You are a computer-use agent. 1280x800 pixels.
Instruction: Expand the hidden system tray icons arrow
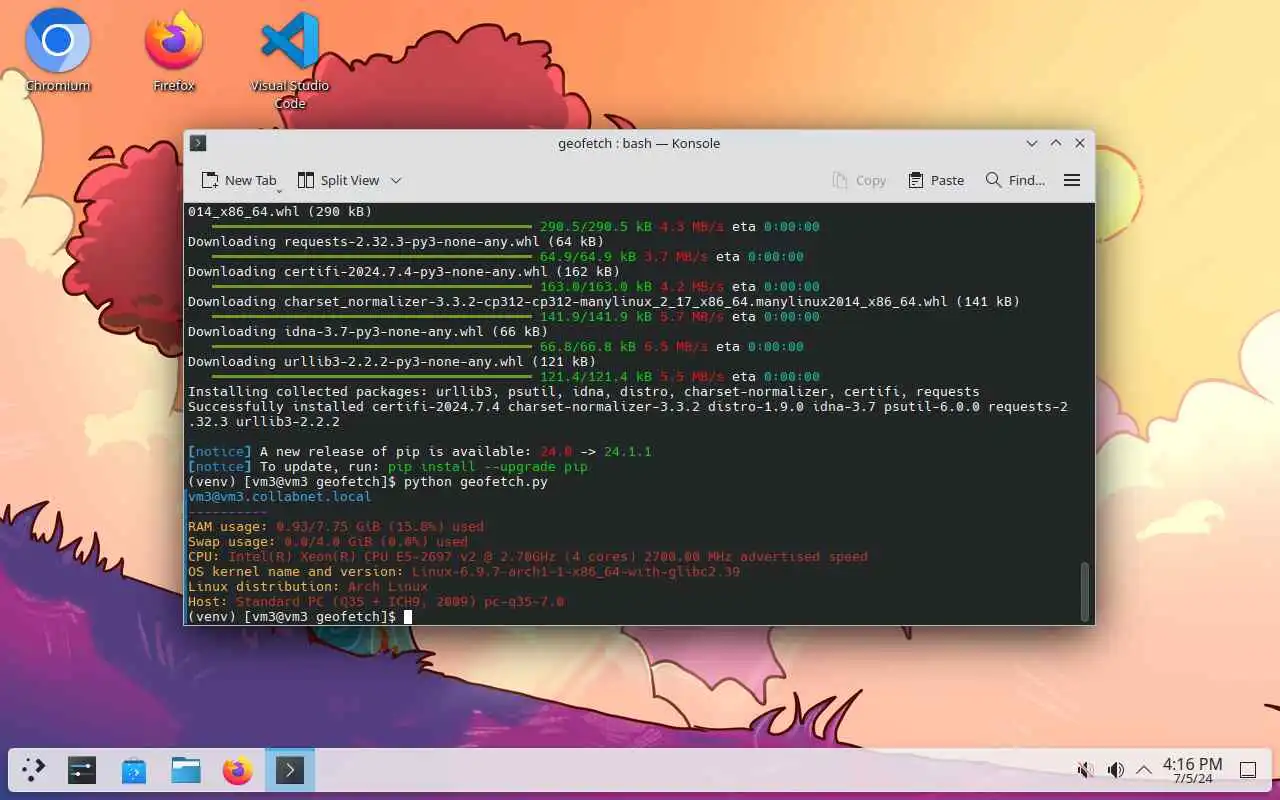pos(1144,770)
